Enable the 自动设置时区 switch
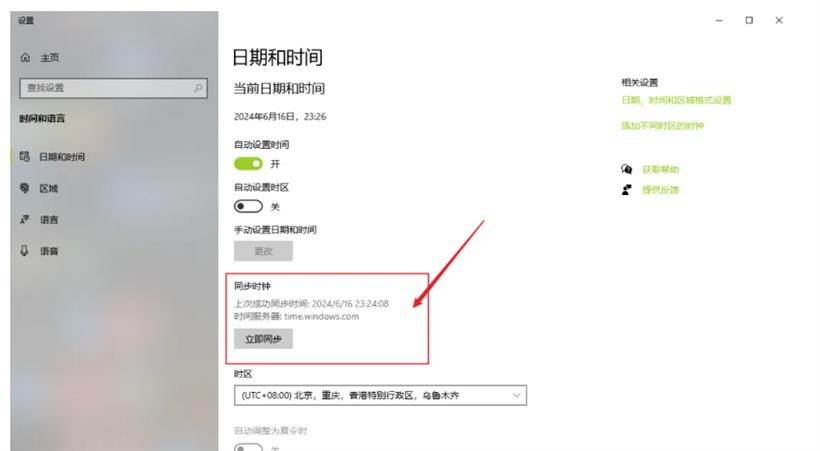This screenshot has width=820, height=451. click(x=248, y=206)
